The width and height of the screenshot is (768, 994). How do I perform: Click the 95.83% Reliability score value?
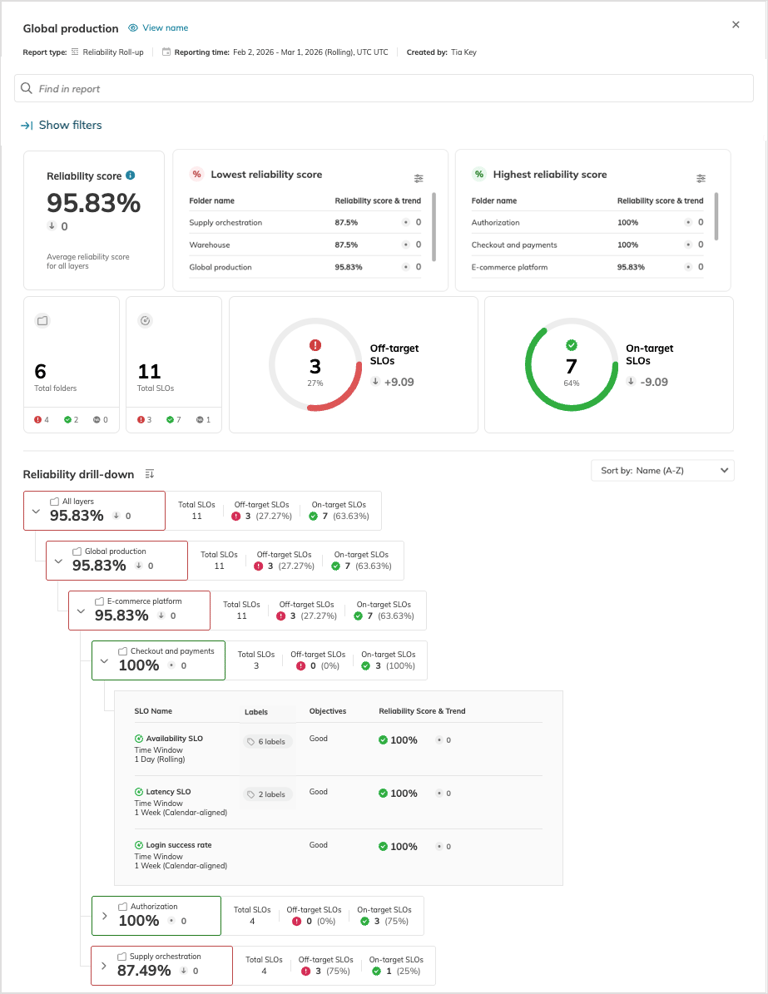pos(94,203)
